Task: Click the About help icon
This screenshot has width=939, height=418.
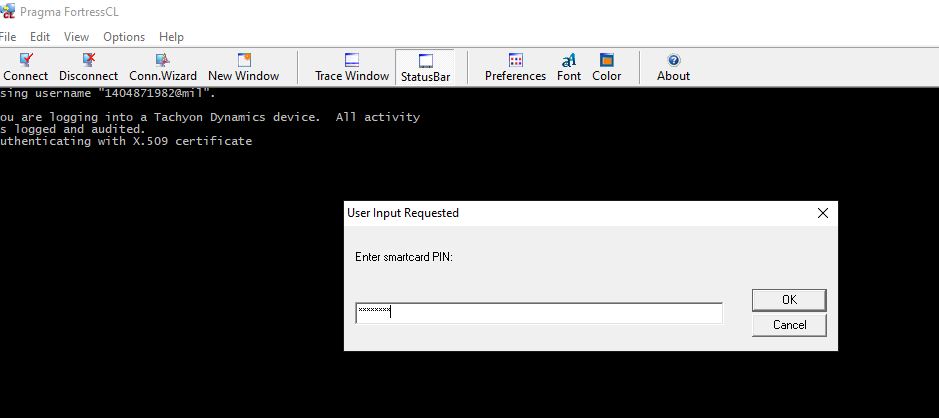Action: point(674,67)
